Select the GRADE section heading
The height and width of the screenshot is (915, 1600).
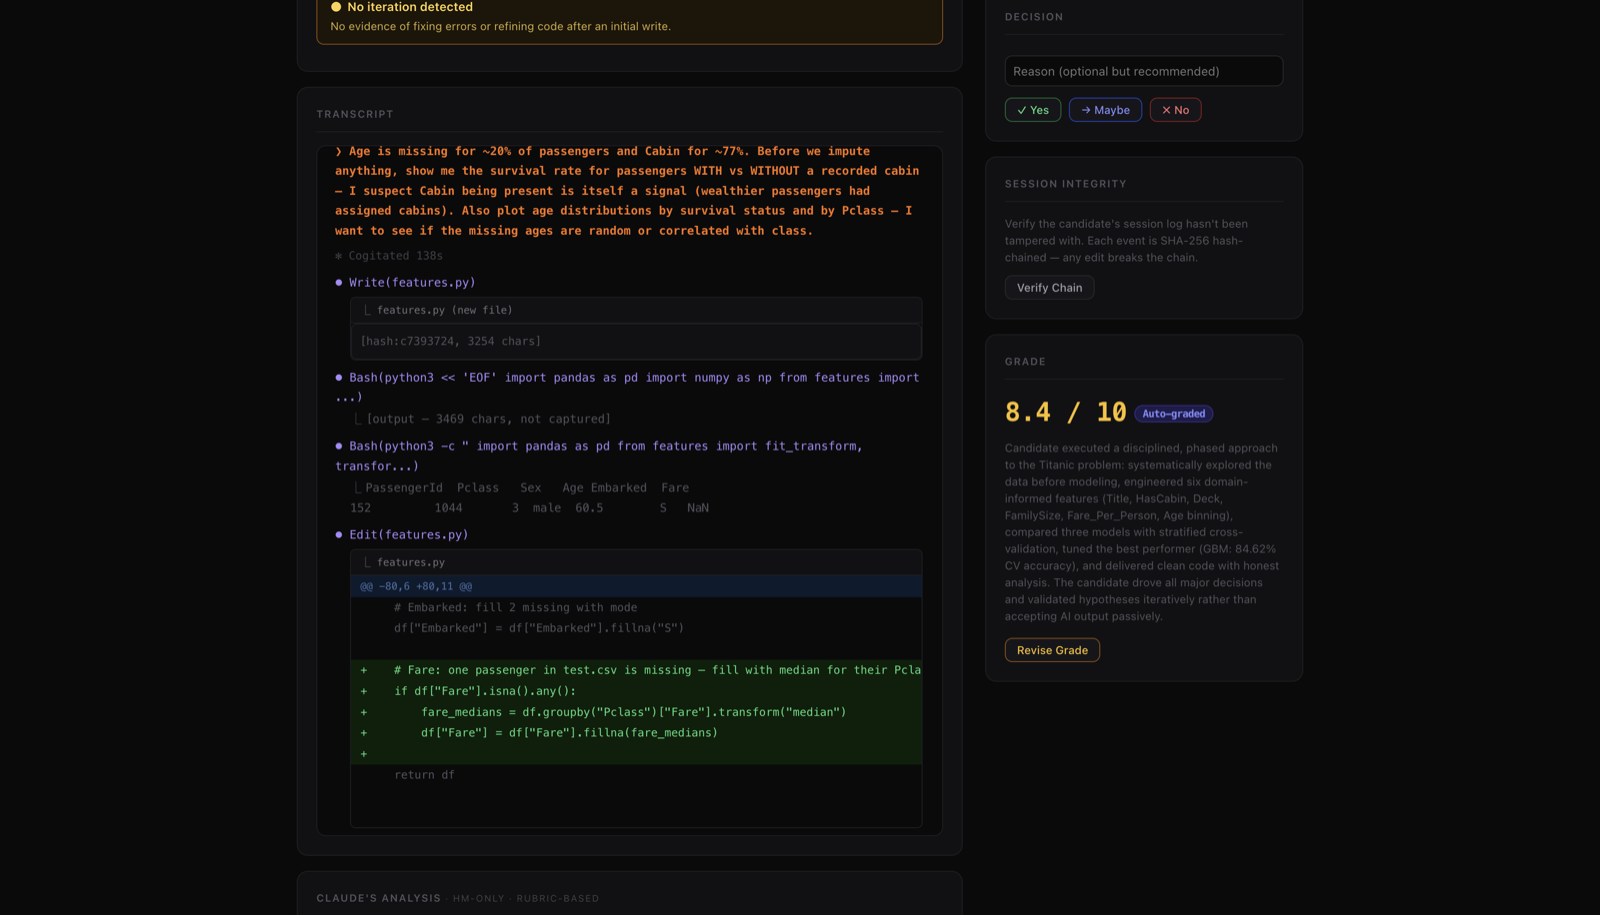tap(1025, 362)
